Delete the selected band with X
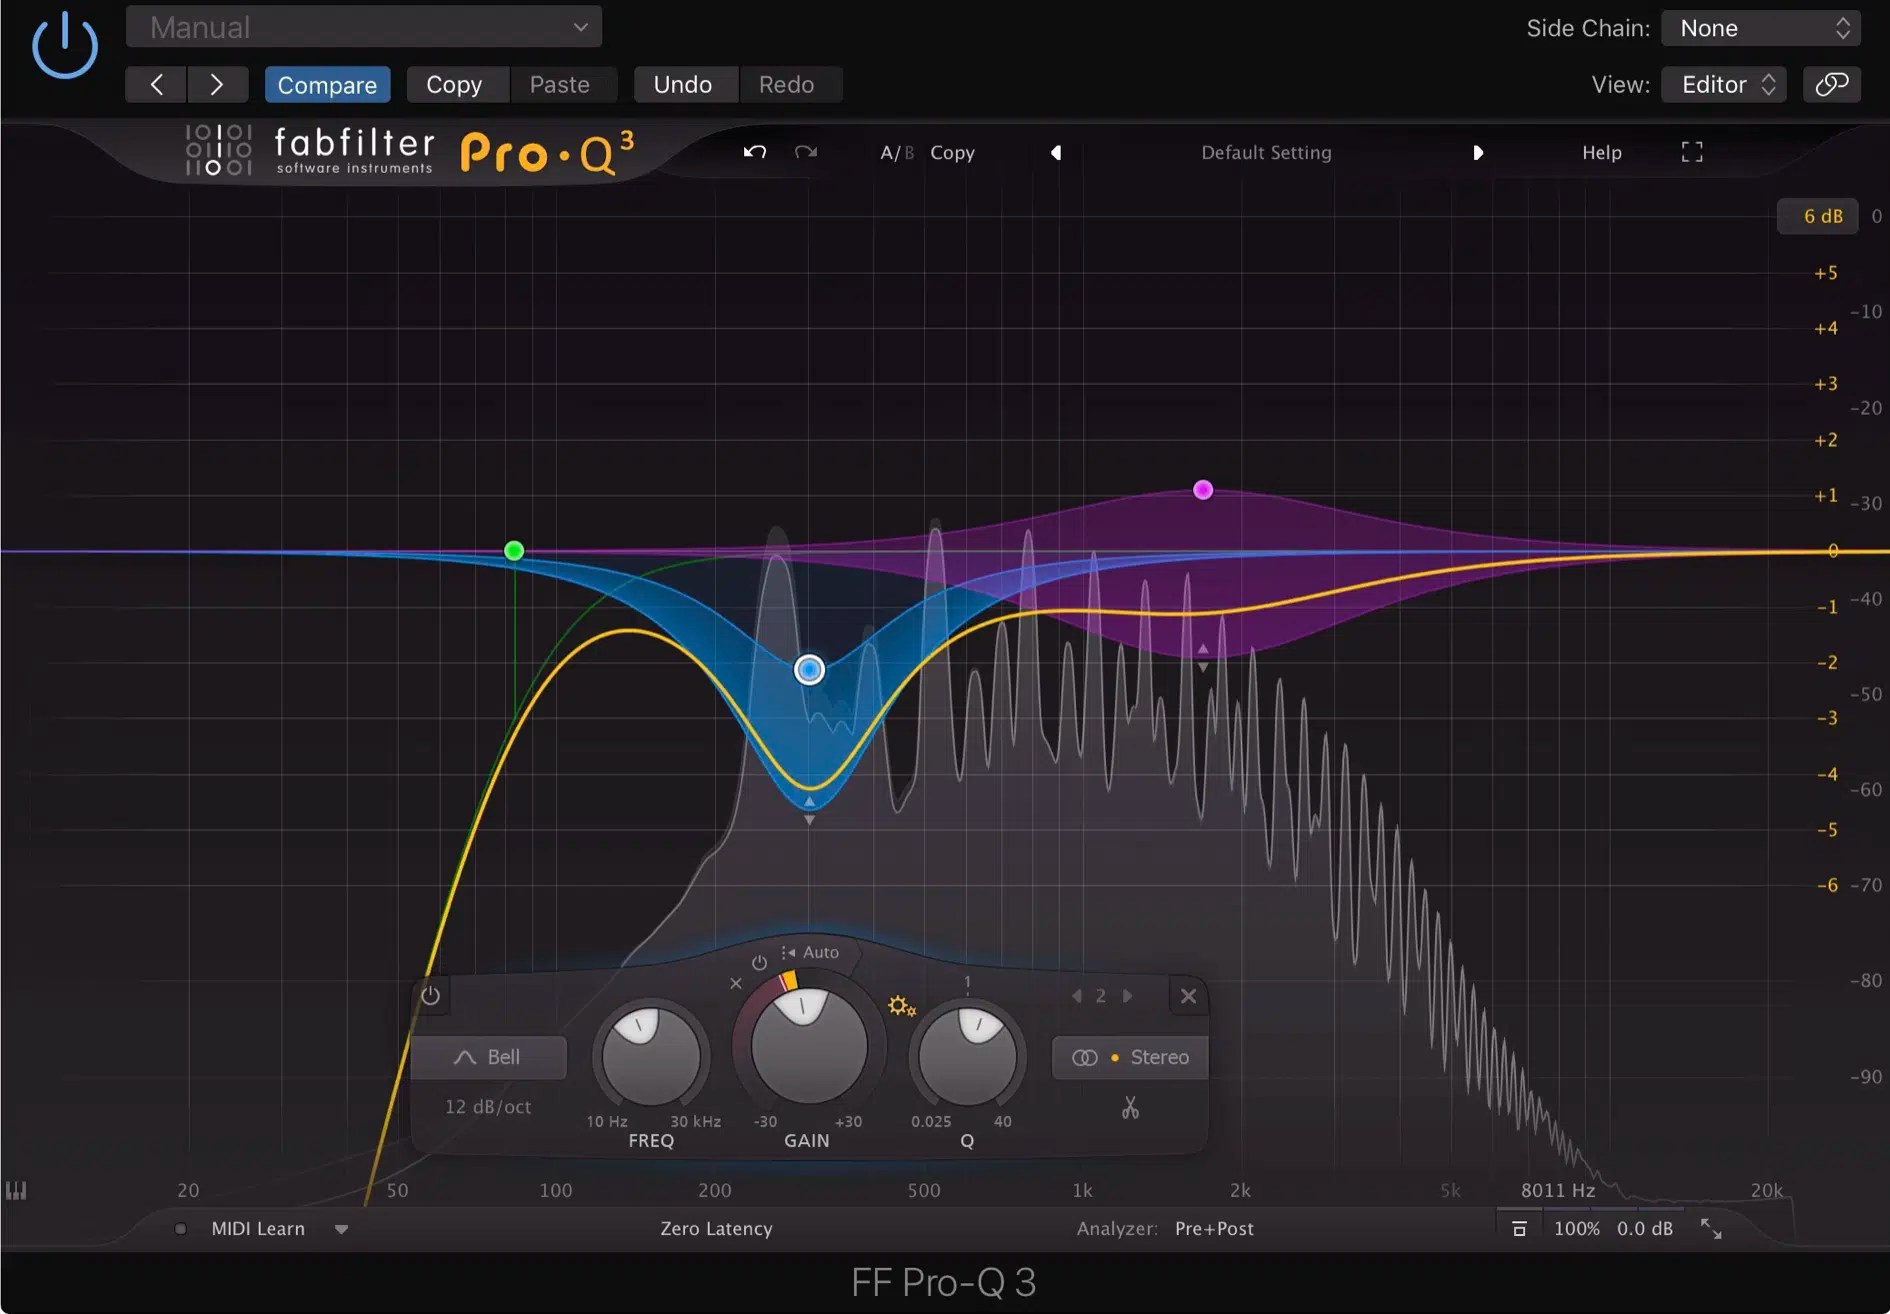 pos(1188,996)
